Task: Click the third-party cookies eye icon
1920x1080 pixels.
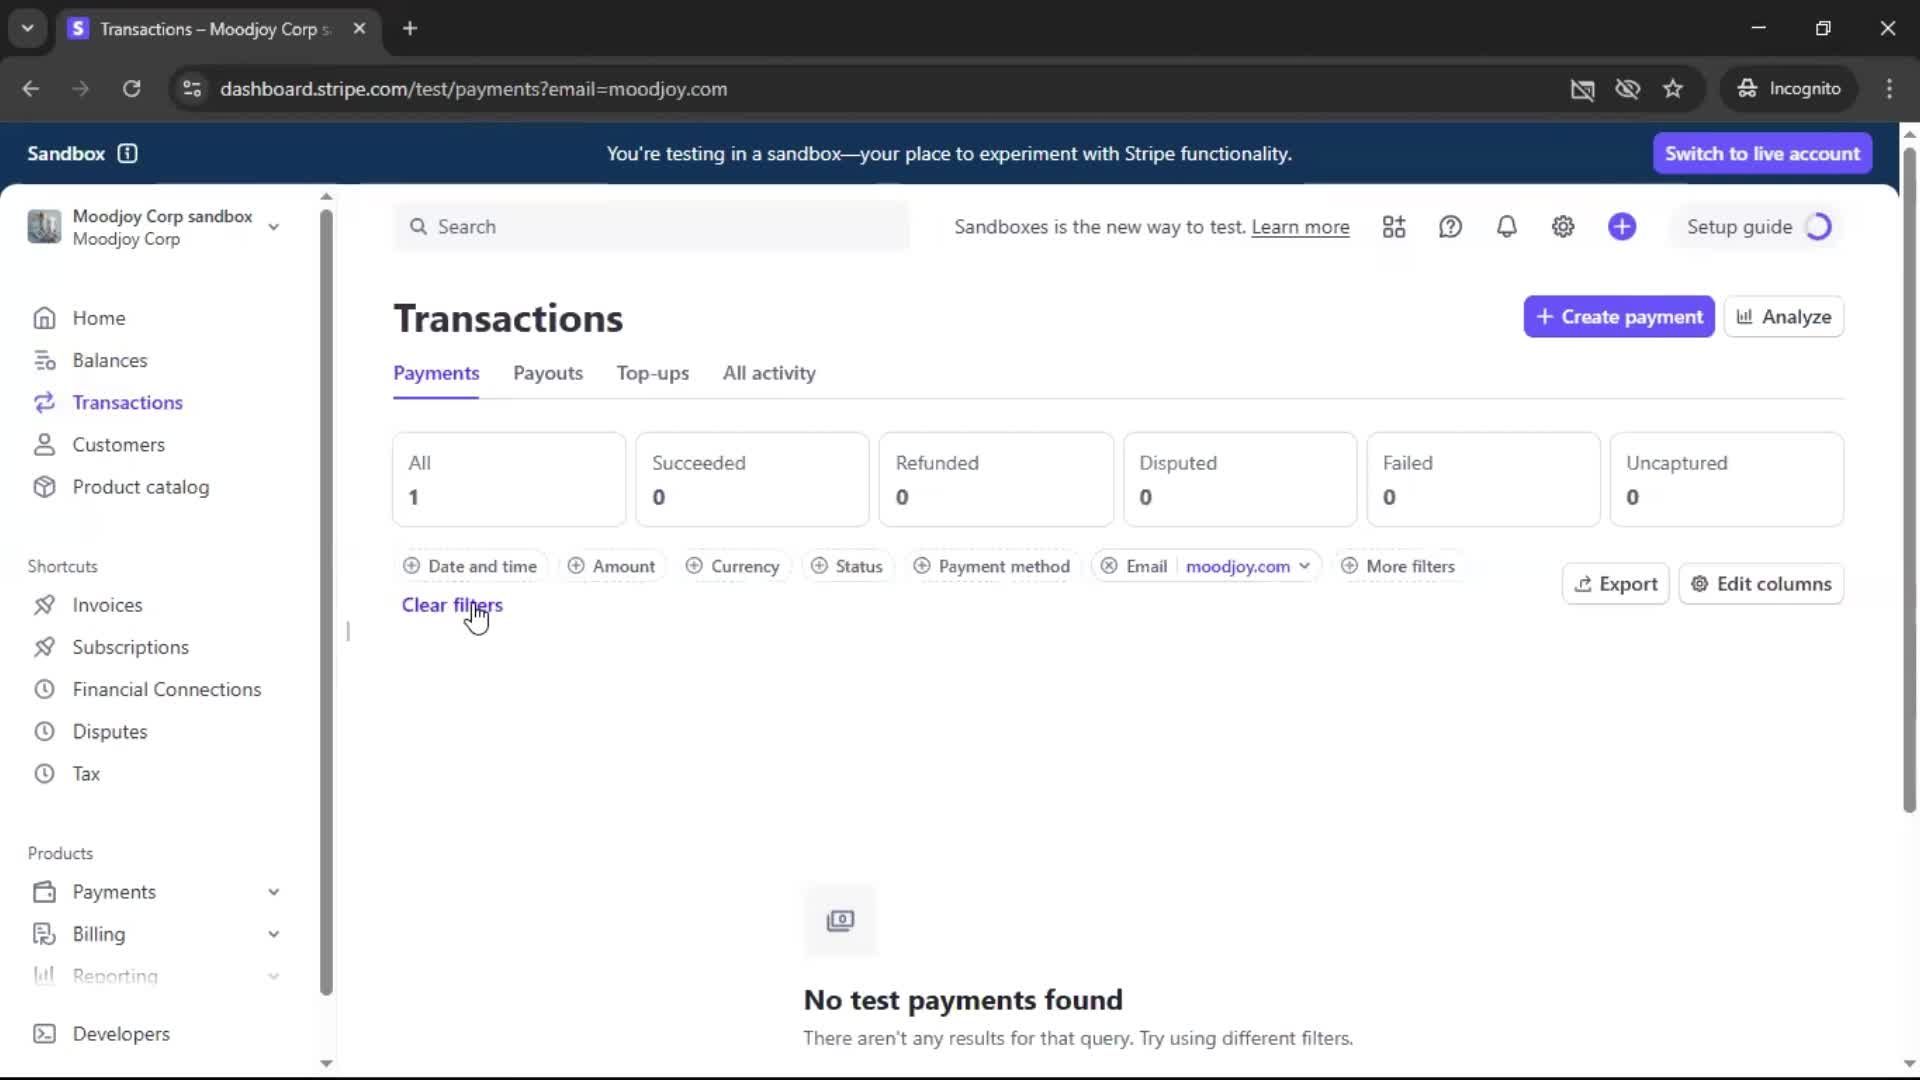Action: point(1628,89)
